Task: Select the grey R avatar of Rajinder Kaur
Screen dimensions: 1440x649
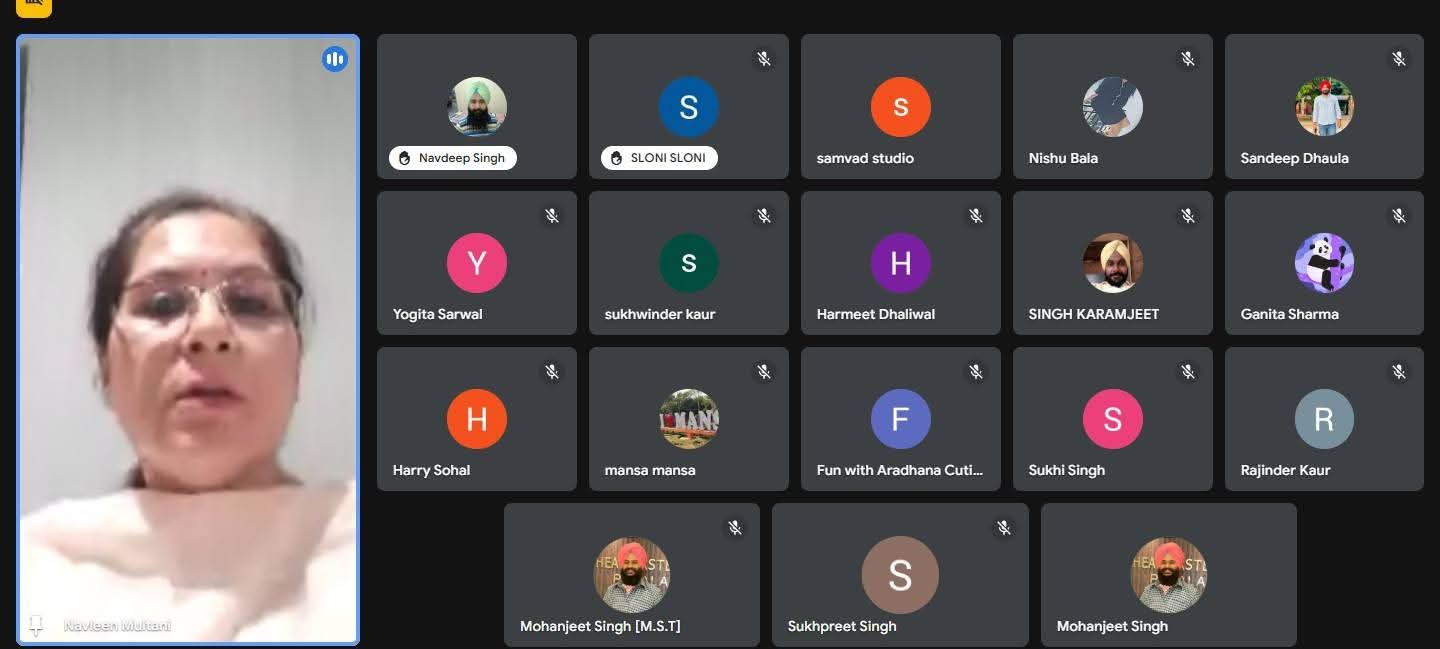Action: 1324,419
